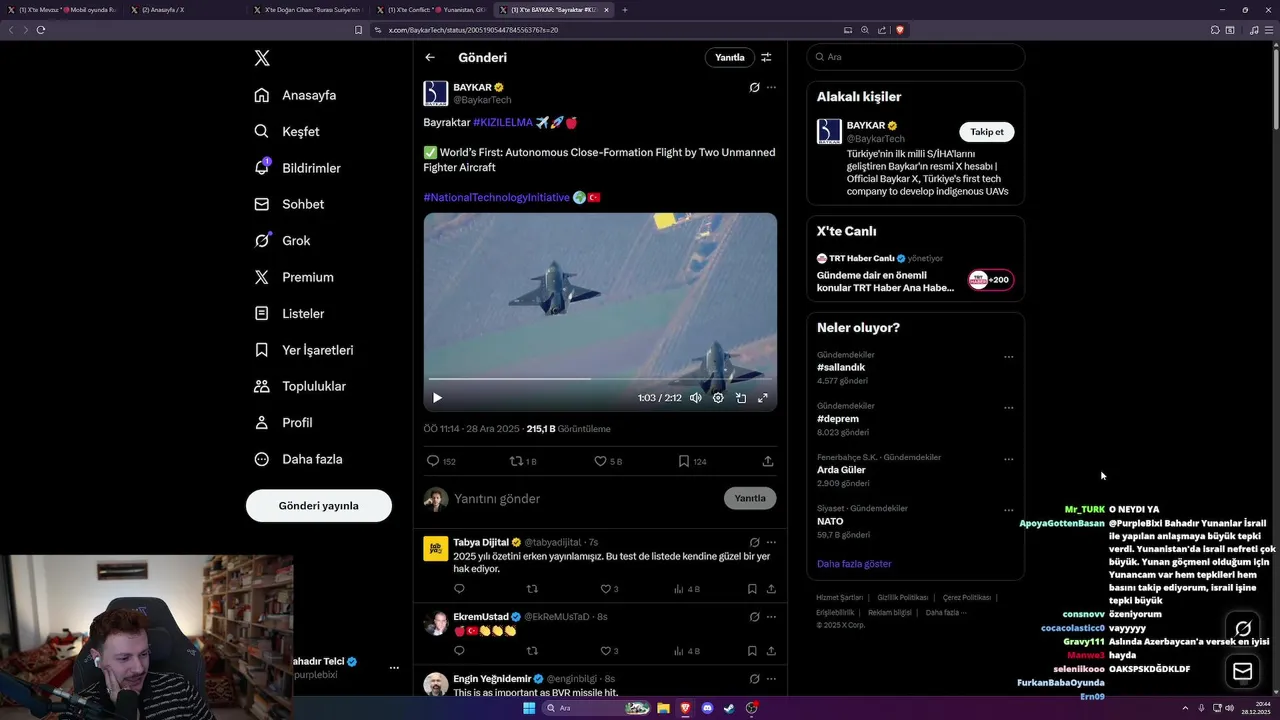Click Takip et to follow BAYKAR
The width and height of the screenshot is (1280, 720).
point(987,132)
